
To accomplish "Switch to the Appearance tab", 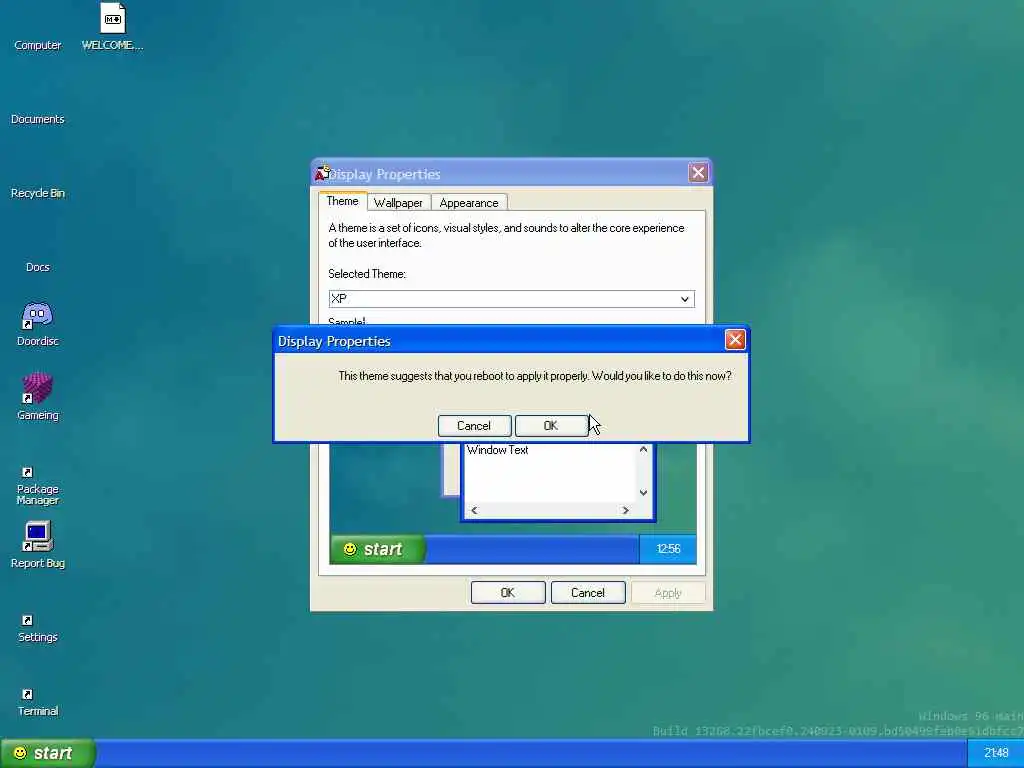I will point(469,203).
